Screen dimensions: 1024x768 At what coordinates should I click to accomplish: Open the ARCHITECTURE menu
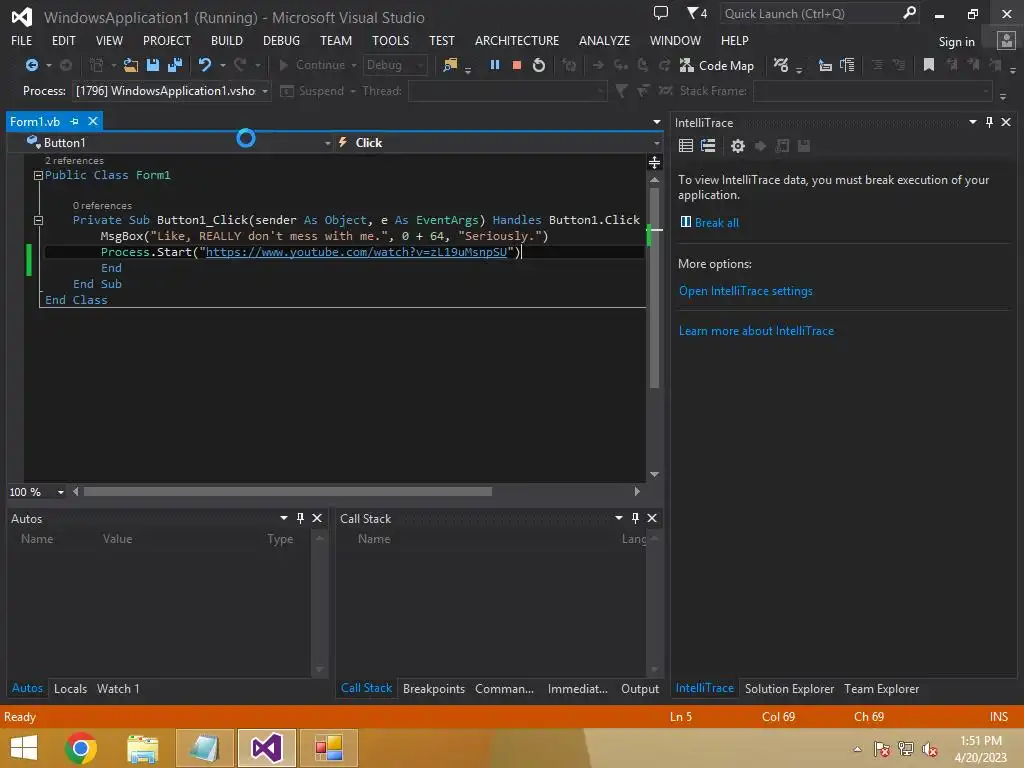pyautogui.click(x=517, y=40)
